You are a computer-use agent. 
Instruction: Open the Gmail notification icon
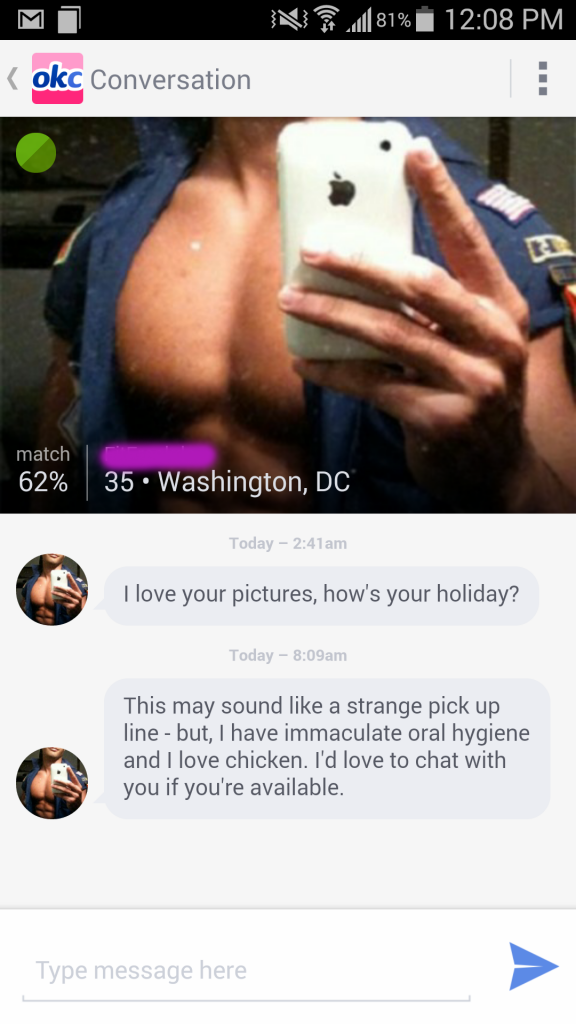tap(31, 20)
